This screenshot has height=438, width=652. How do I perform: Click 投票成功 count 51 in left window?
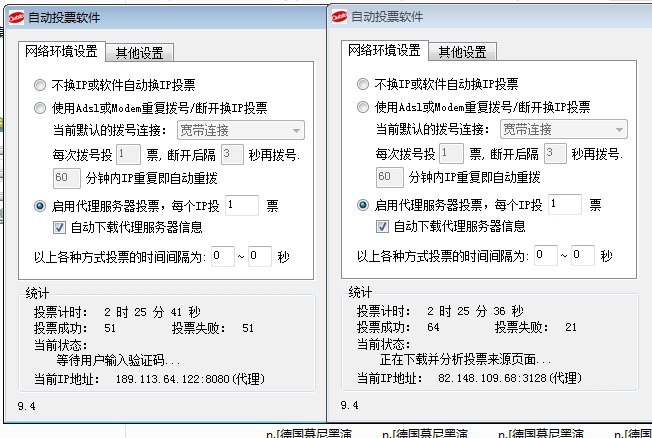coord(110,329)
